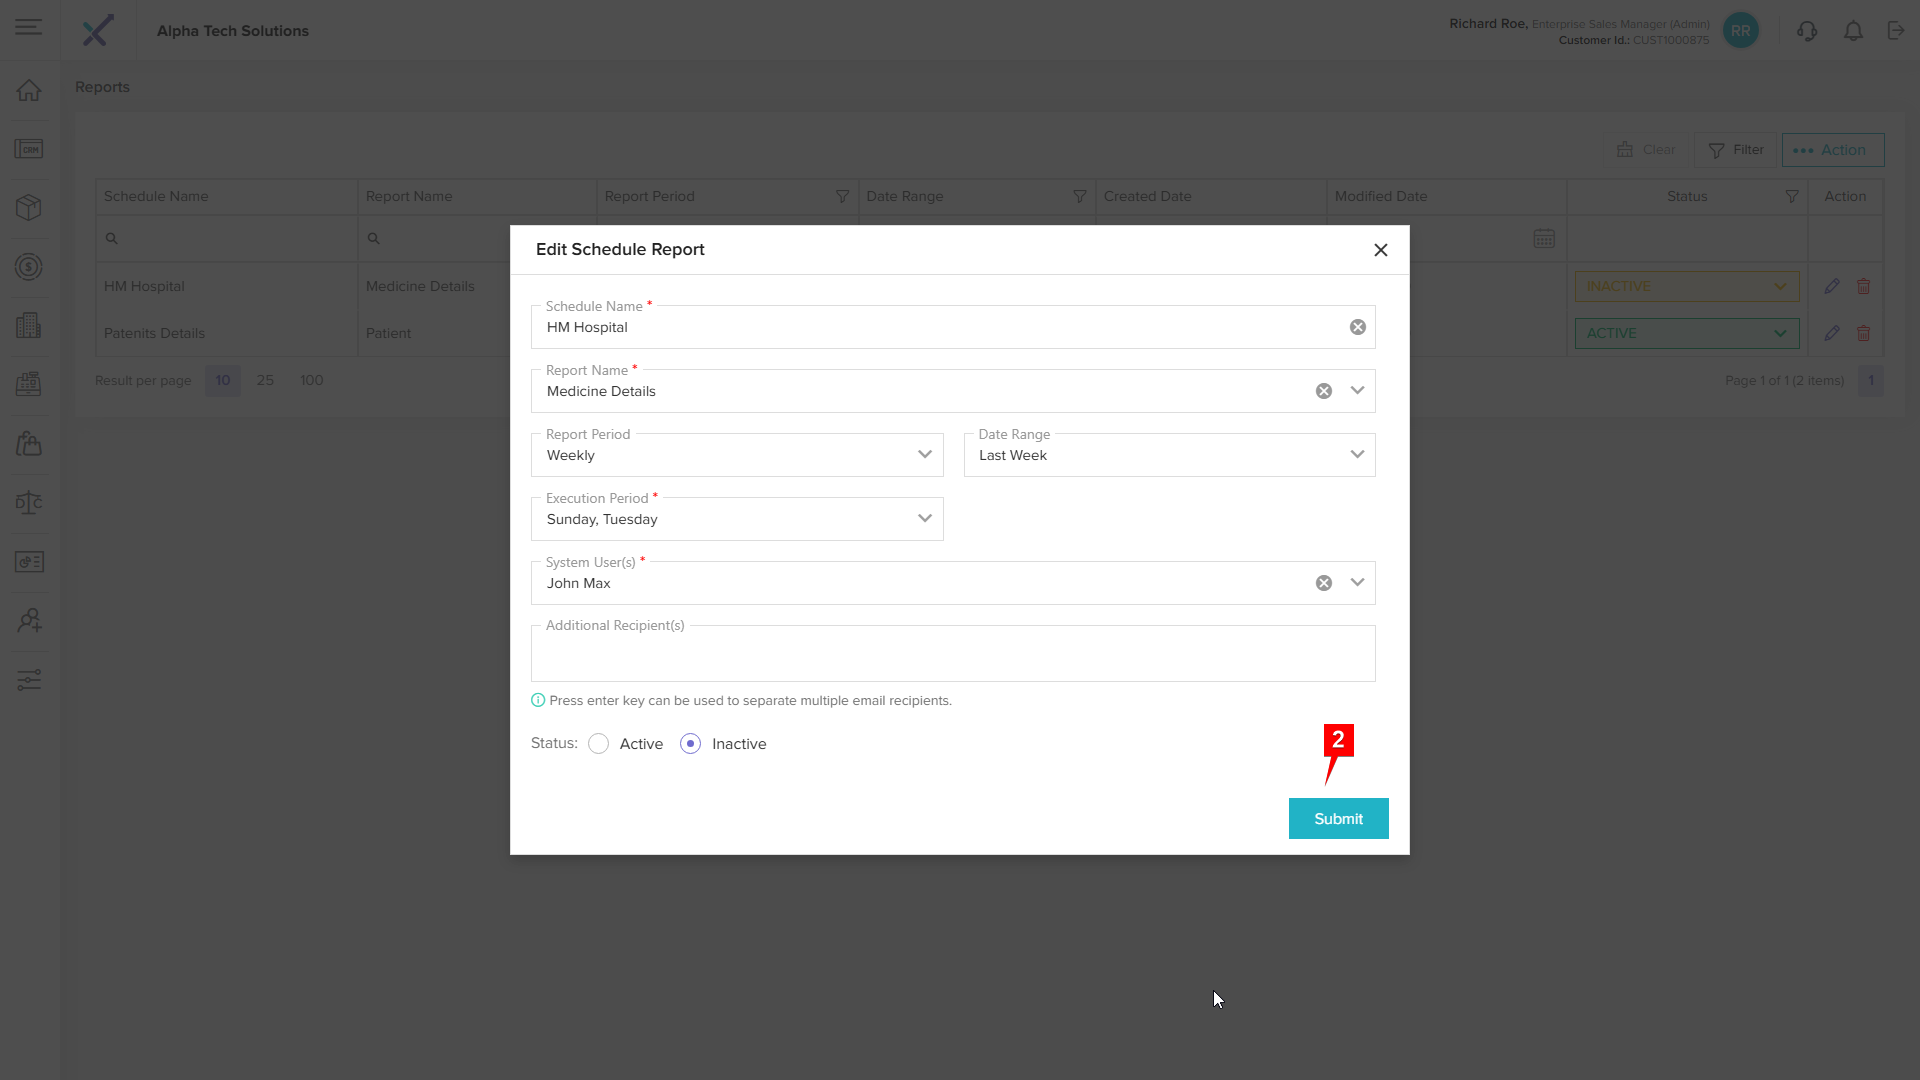Click the settings sliders sidebar icon
This screenshot has width=1920, height=1080.
pyautogui.click(x=29, y=680)
